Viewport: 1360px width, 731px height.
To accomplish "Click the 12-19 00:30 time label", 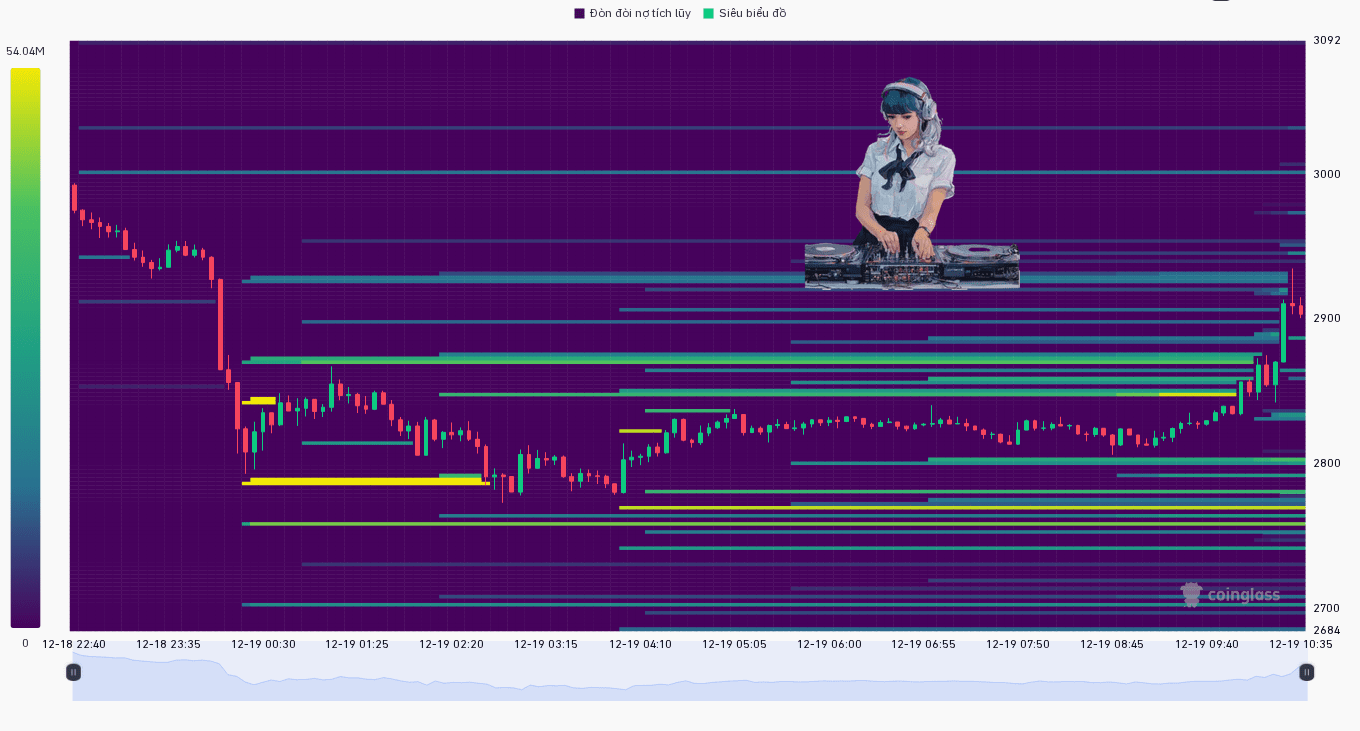I will (263, 644).
